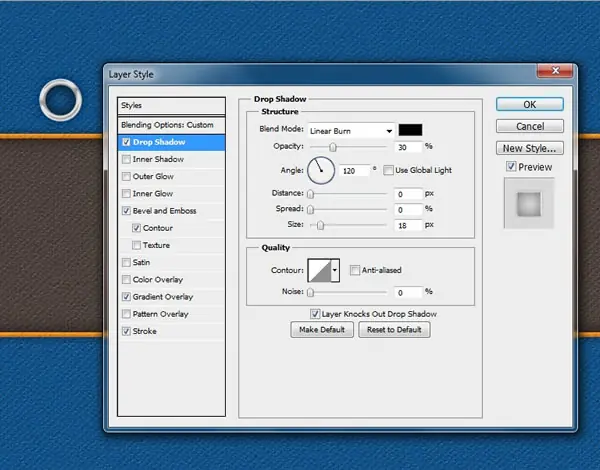Click the silver ring on the canvas

point(60,100)
